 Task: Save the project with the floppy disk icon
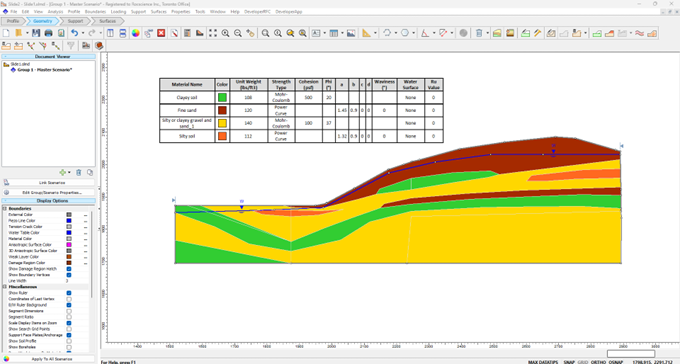(36, 33)
